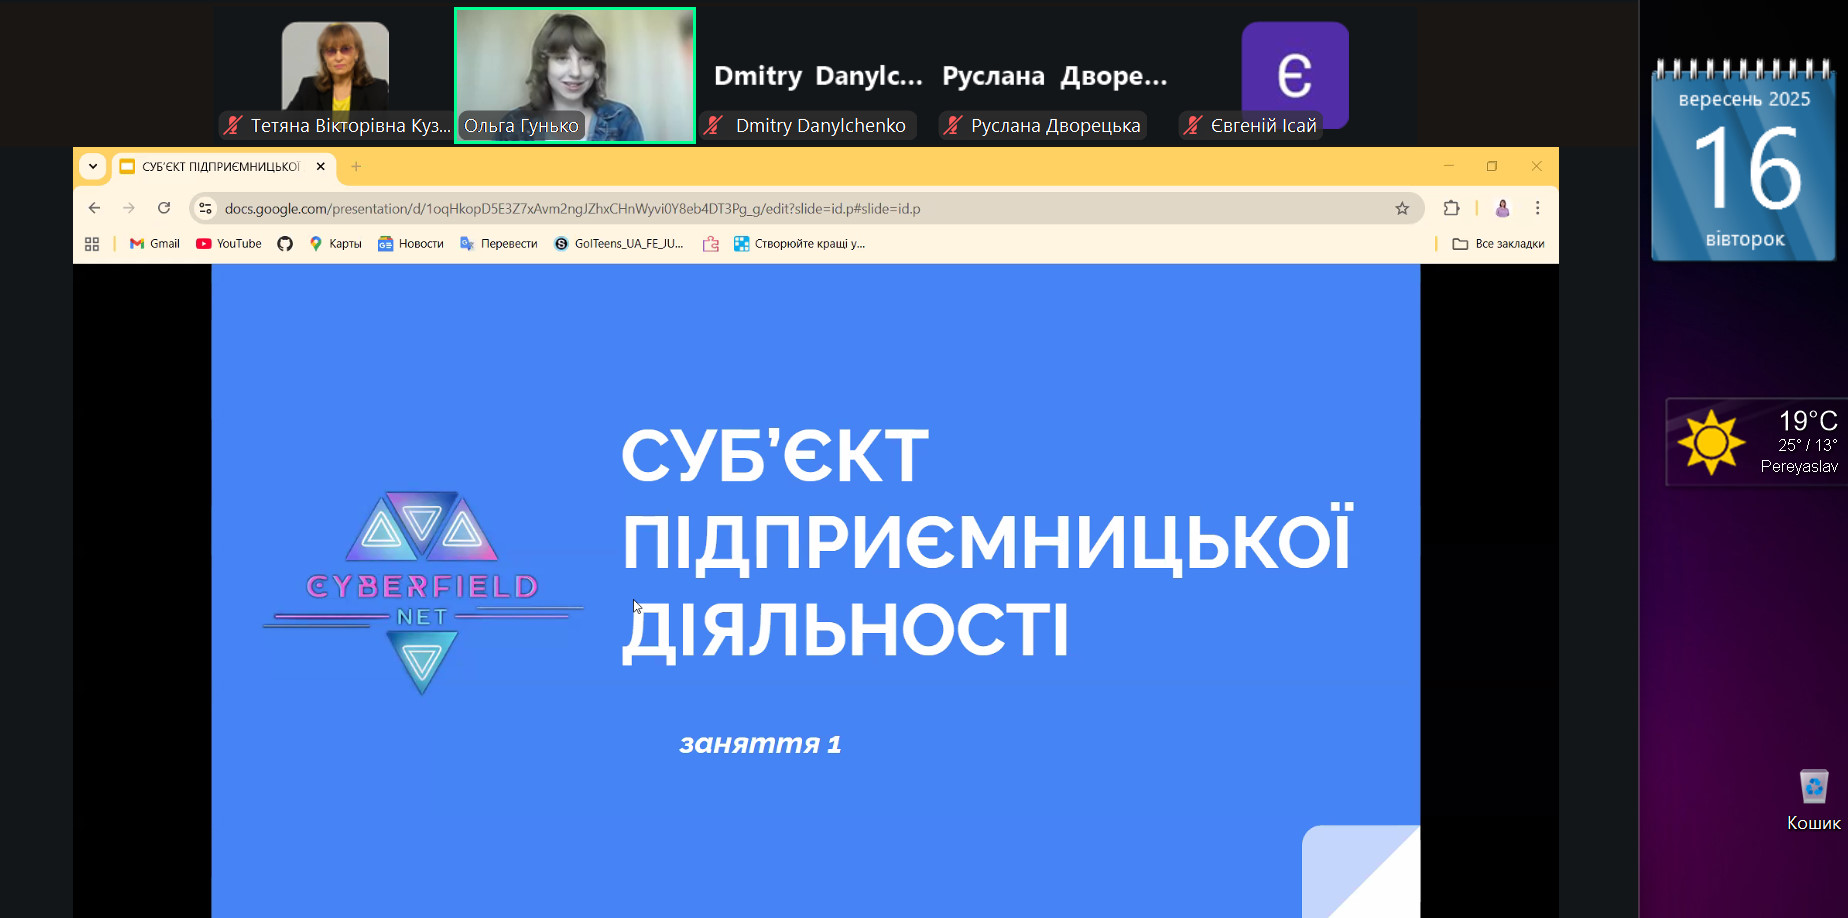1848x918 pixels.
Task: Reload the page with the refresh icon
Action: (x=164, y=208)
